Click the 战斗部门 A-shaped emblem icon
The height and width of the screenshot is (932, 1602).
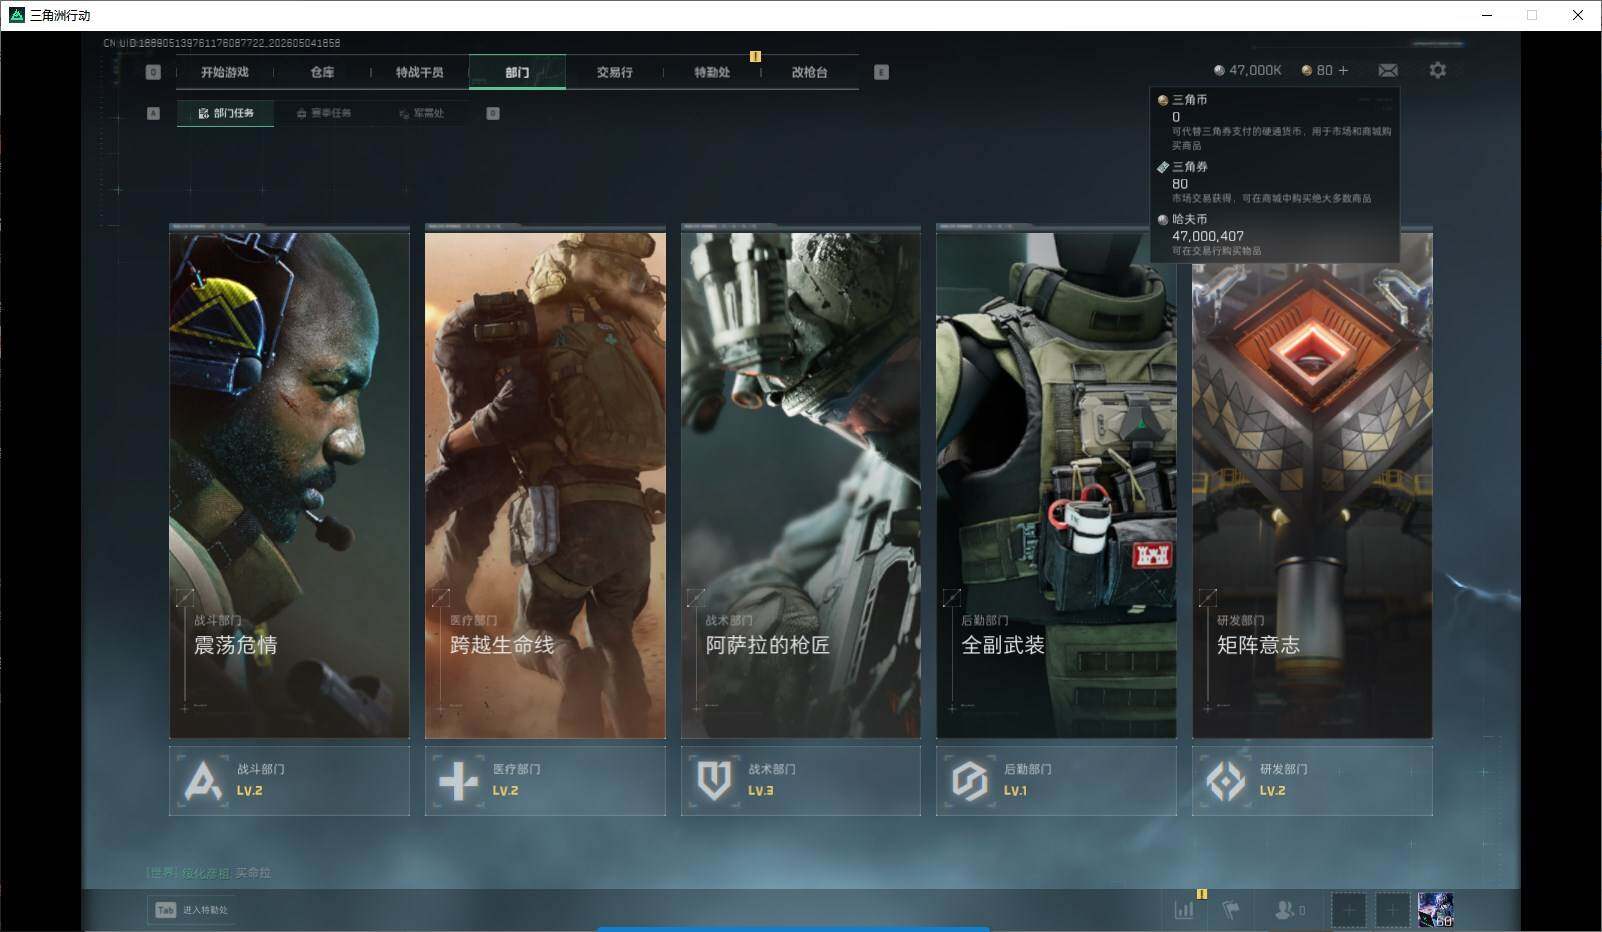[203, 781]
